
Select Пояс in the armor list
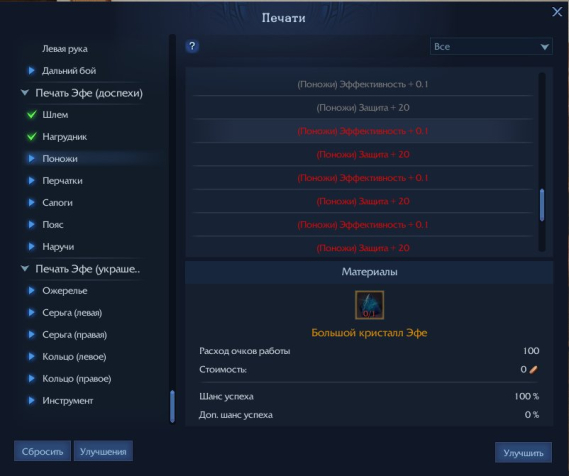53,225
